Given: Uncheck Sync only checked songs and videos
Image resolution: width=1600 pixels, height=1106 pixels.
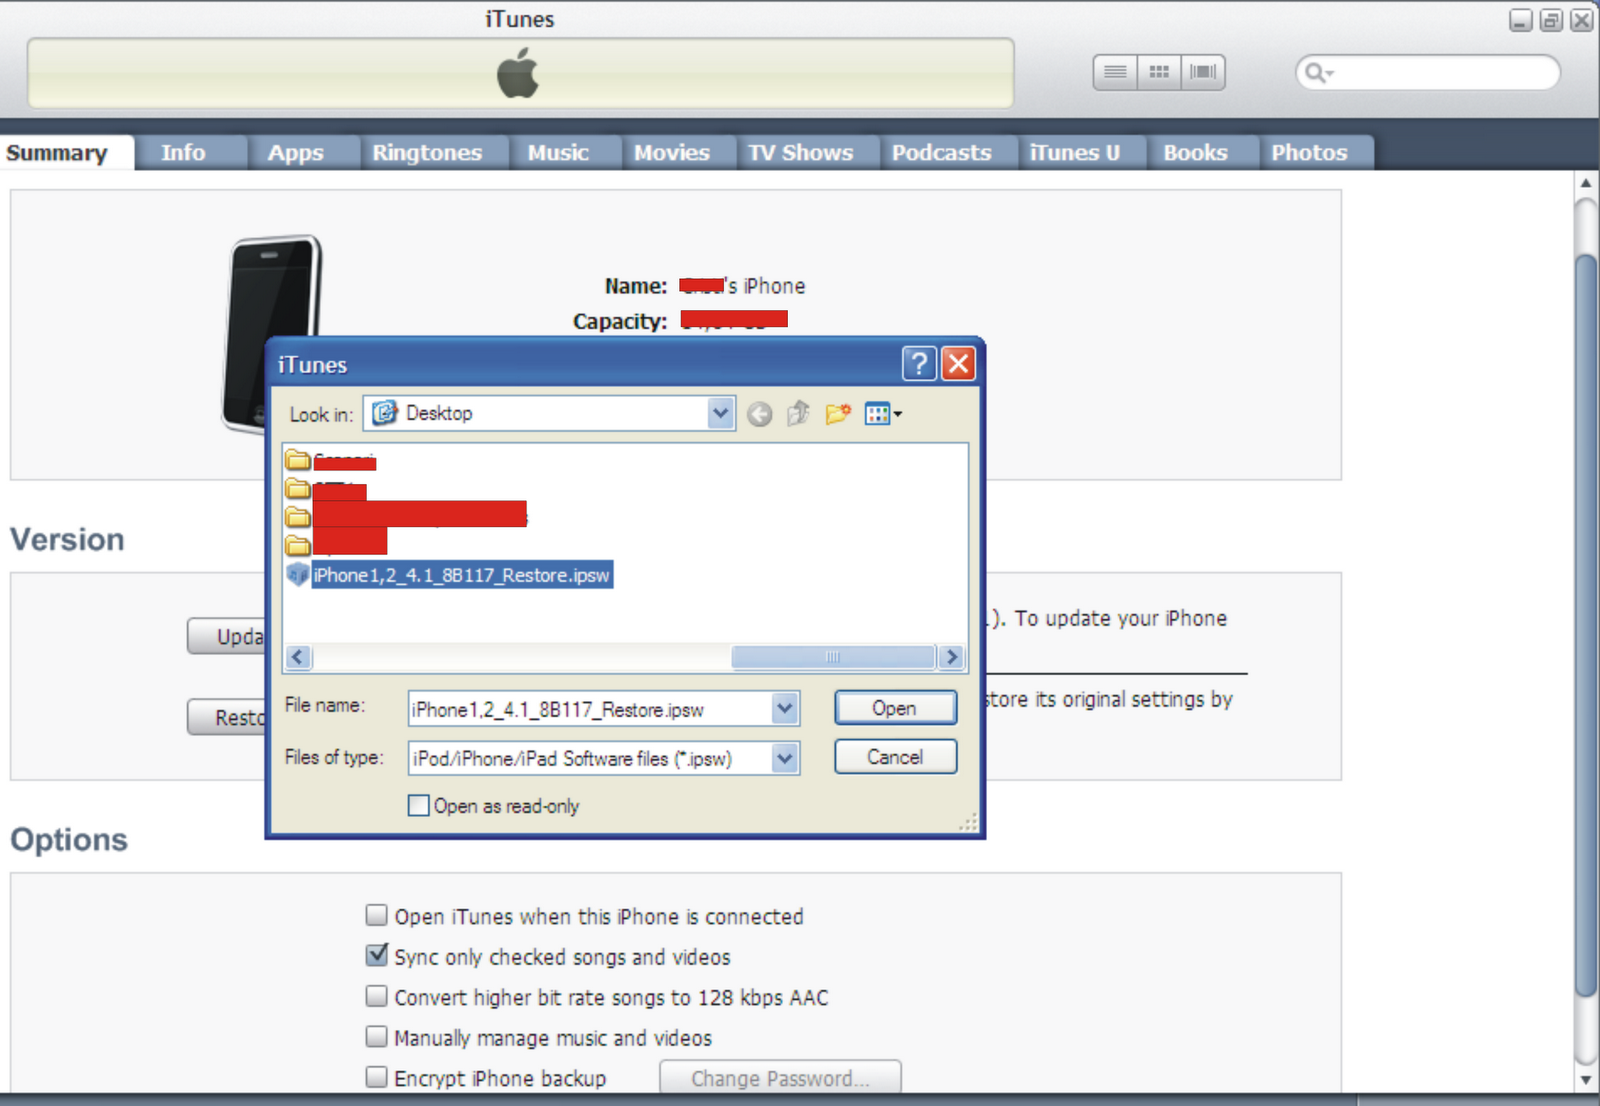Looking at the screenshot, I should click(376, 956).
